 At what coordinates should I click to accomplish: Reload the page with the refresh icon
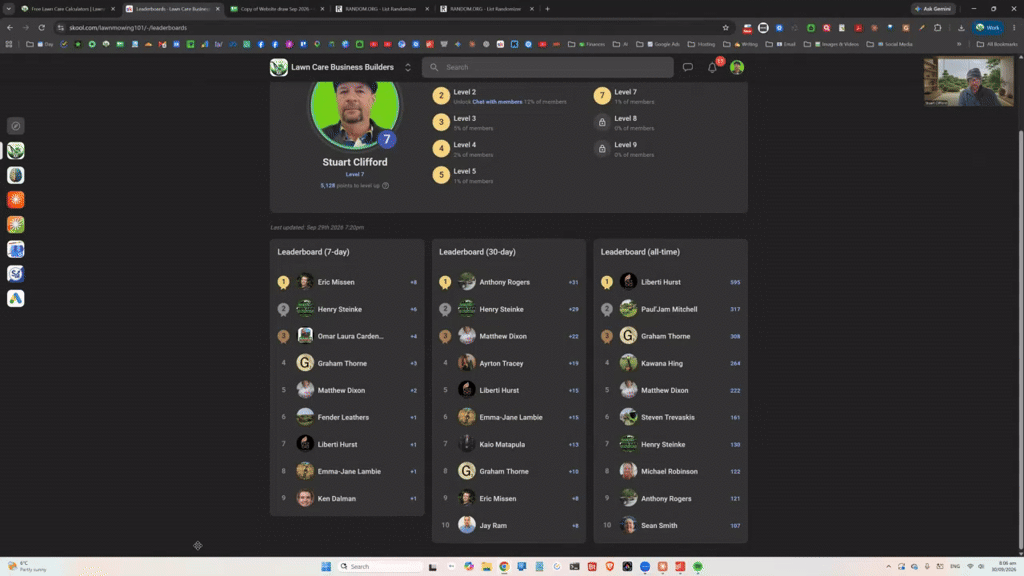(x=41, y=27)
